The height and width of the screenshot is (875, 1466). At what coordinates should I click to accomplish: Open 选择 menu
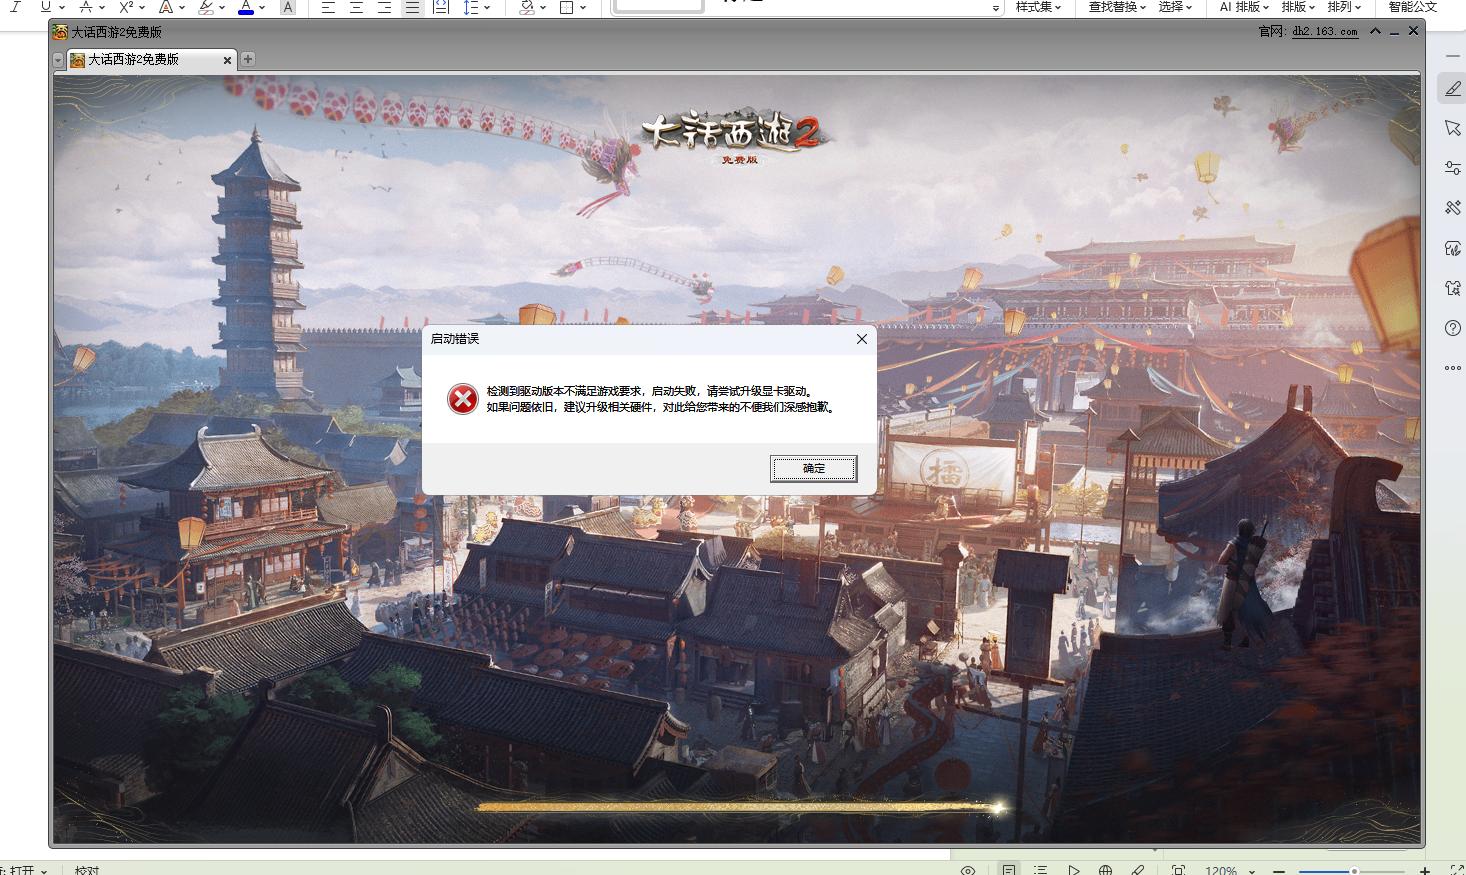[1175, 7]
